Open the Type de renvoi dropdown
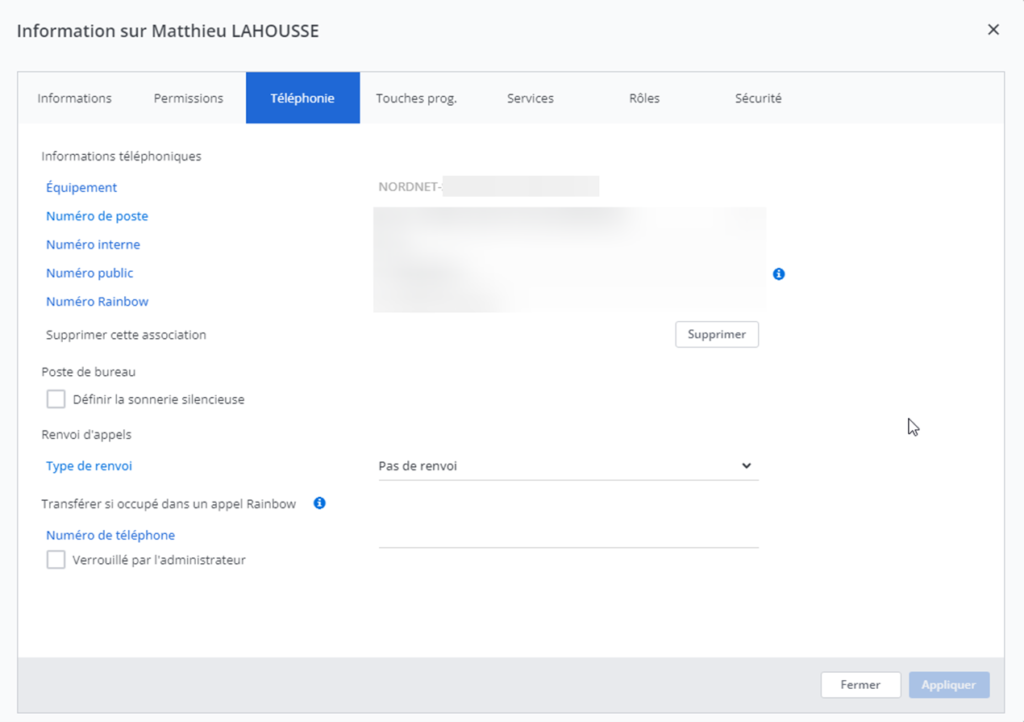1024x722 pixels. pyautogui.click(x=567, y=466)
